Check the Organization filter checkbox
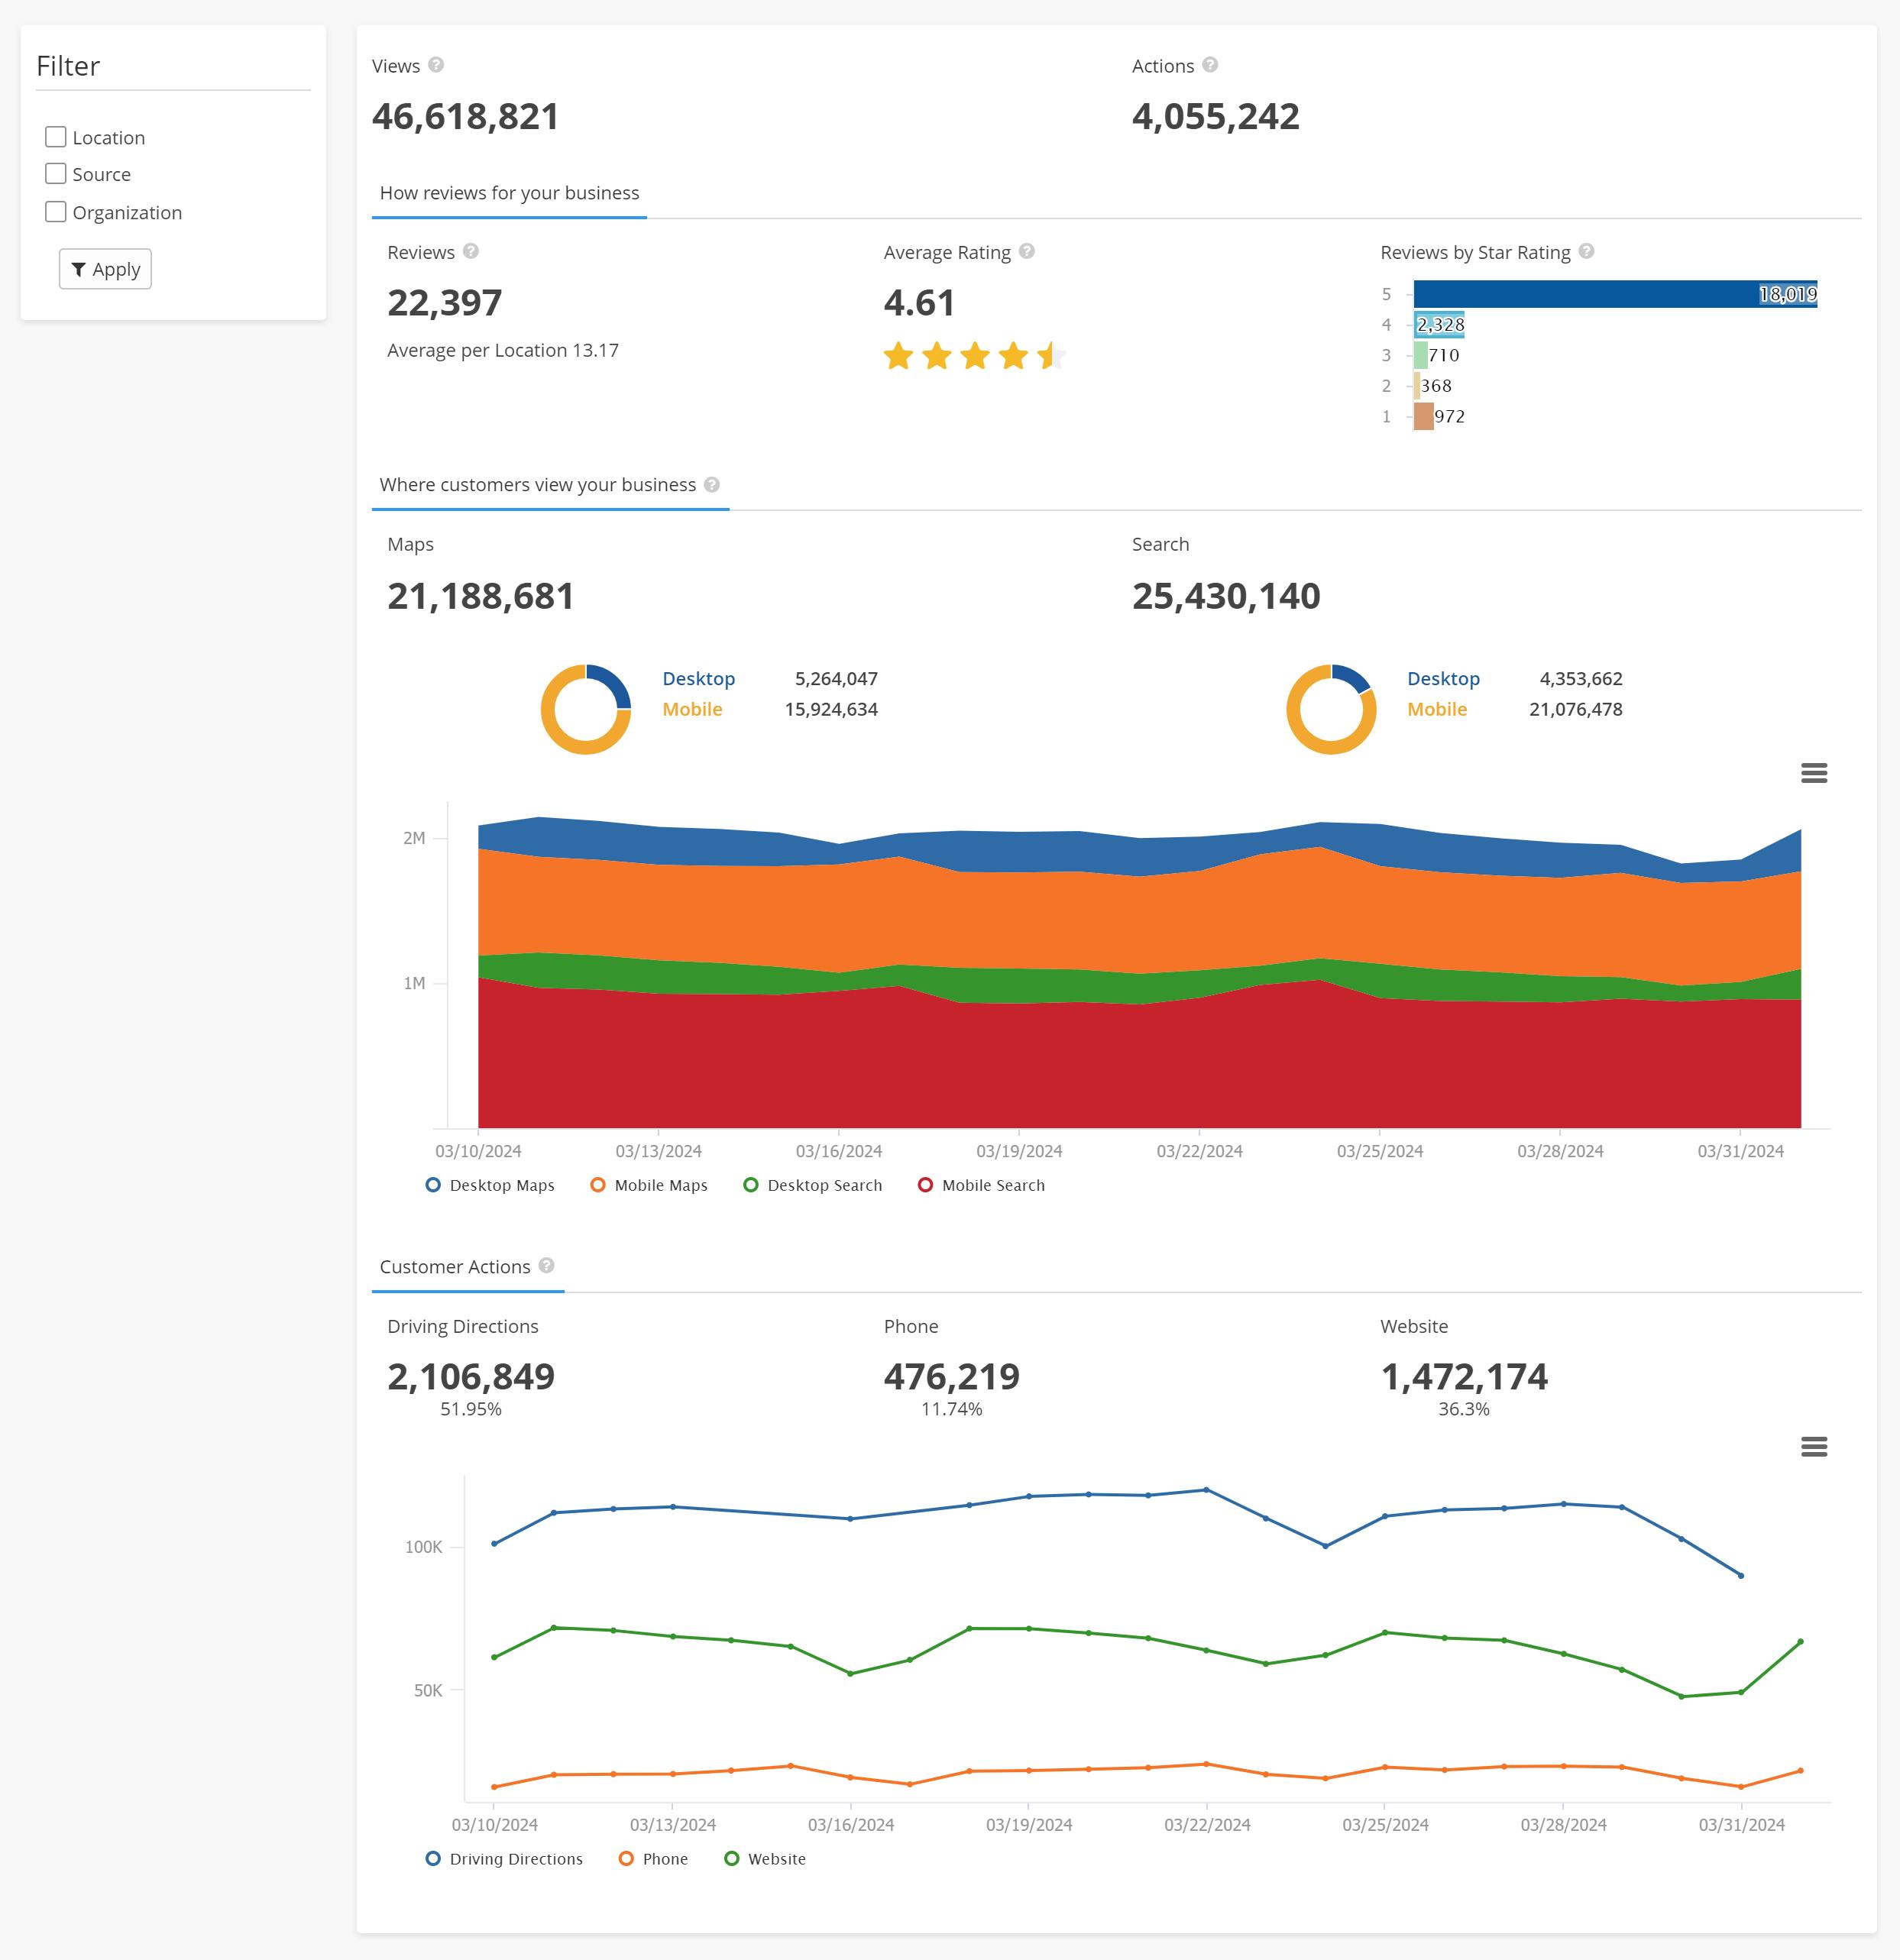Viewport: 1900px width, 1960px height. pos(56,212)
